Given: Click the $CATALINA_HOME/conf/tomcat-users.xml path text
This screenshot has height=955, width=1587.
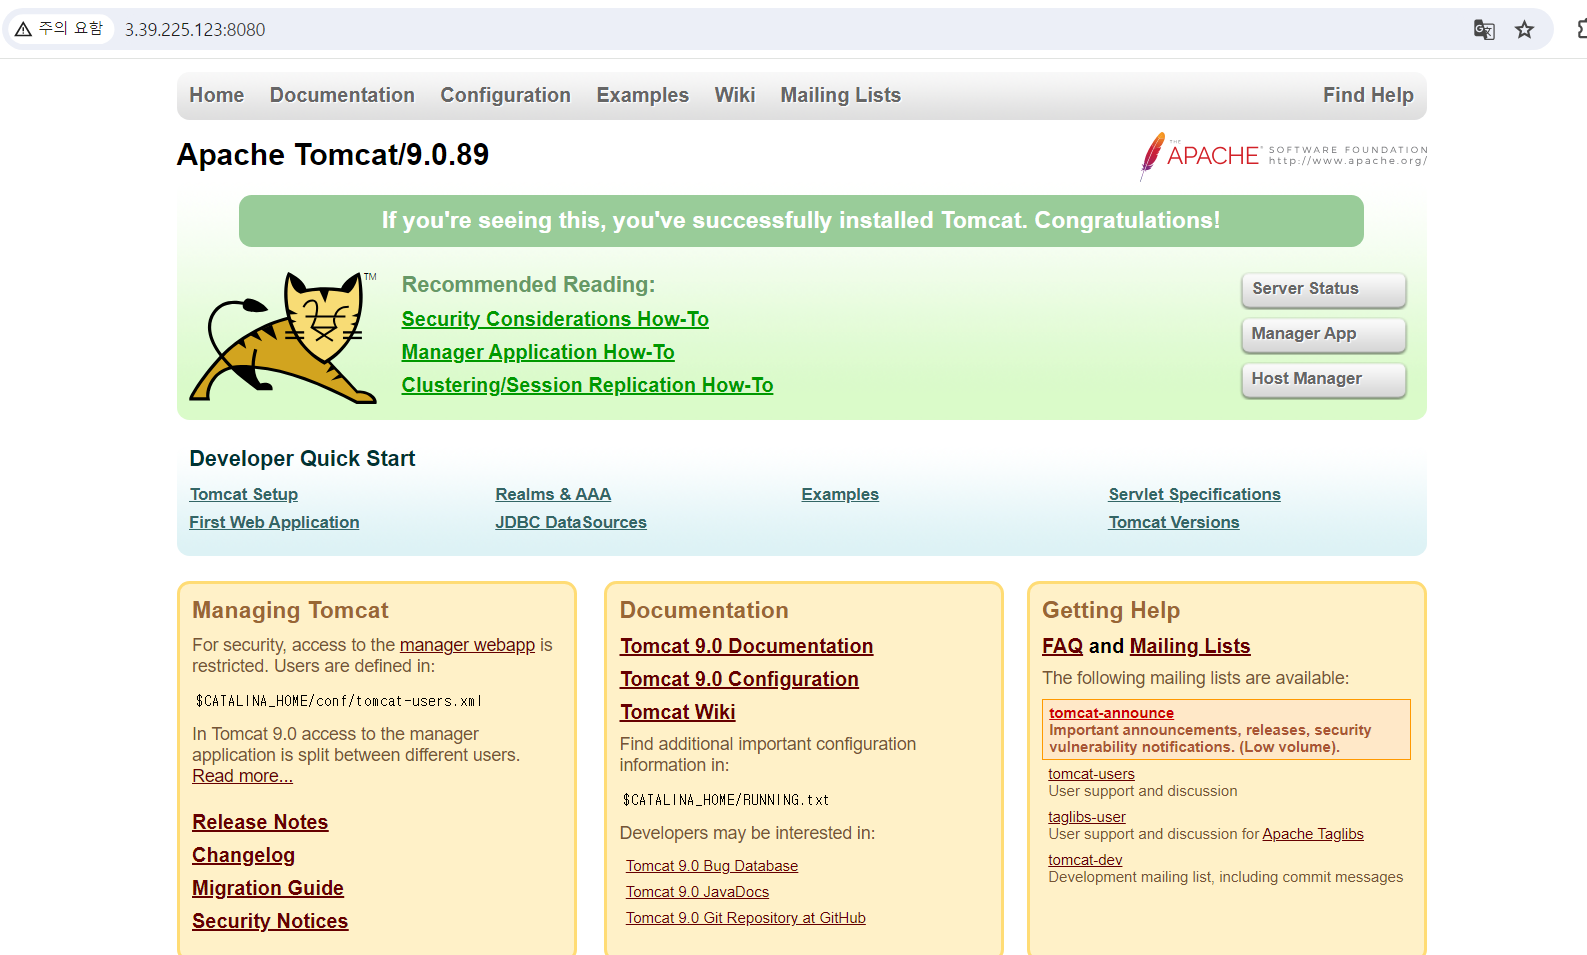Looking at the screenshot, I should [339, 701].
